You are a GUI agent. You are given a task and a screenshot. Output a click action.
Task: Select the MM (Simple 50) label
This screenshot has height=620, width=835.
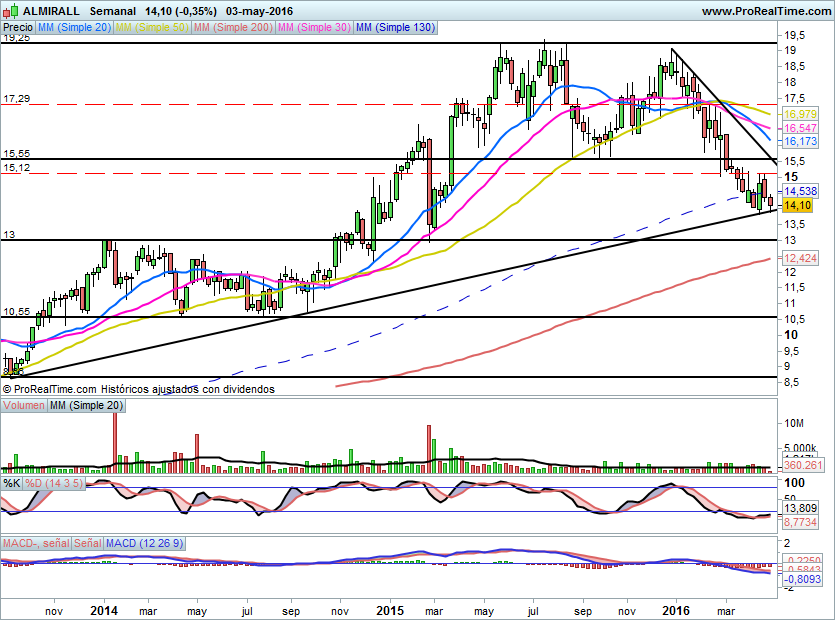tap(152, 27)
